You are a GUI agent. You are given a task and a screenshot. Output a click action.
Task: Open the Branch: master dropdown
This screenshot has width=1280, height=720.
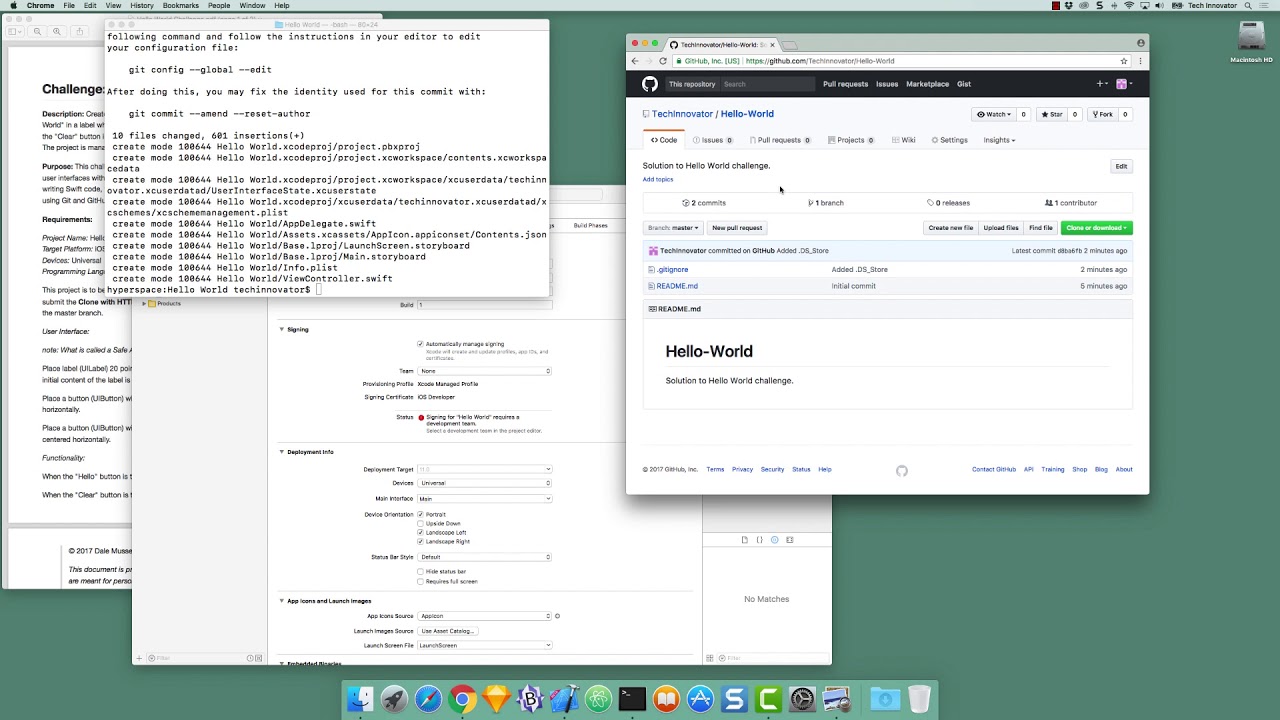(673, 228)
